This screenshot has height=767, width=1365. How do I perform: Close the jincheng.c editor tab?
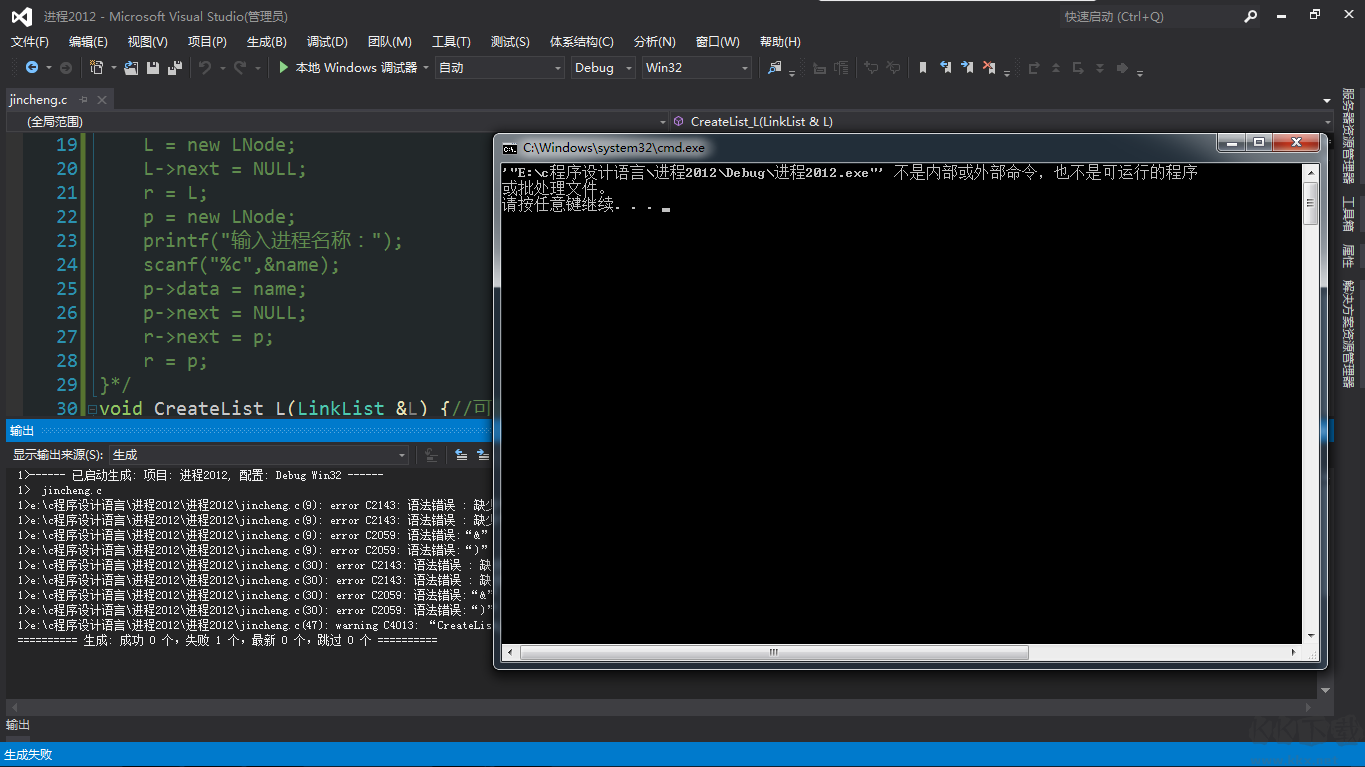(x=102, y=100)
